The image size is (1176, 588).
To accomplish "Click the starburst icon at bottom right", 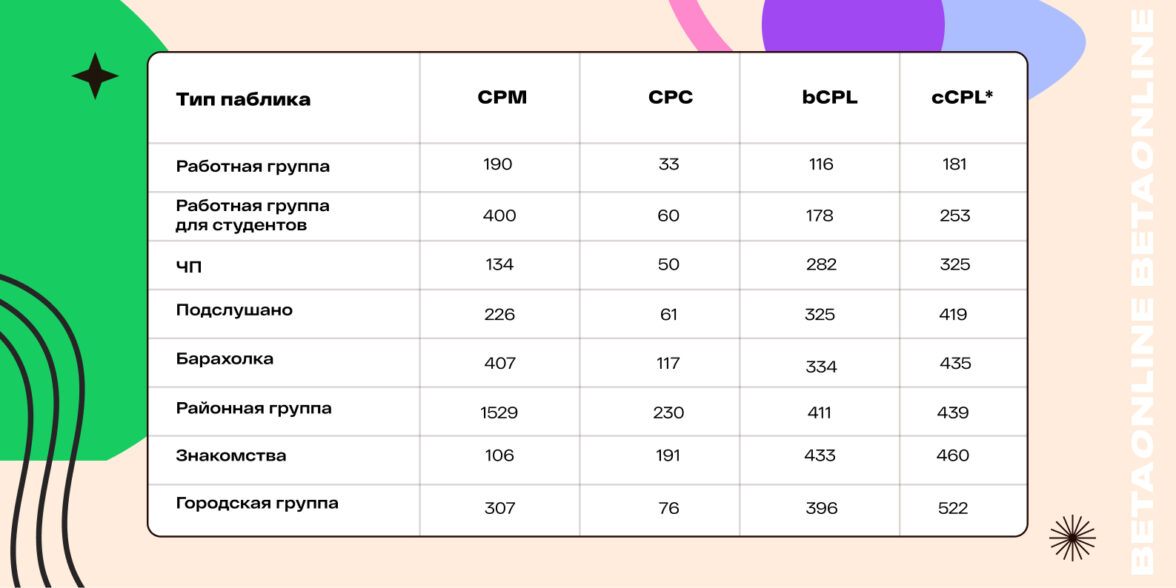I will click(1072, 538).
